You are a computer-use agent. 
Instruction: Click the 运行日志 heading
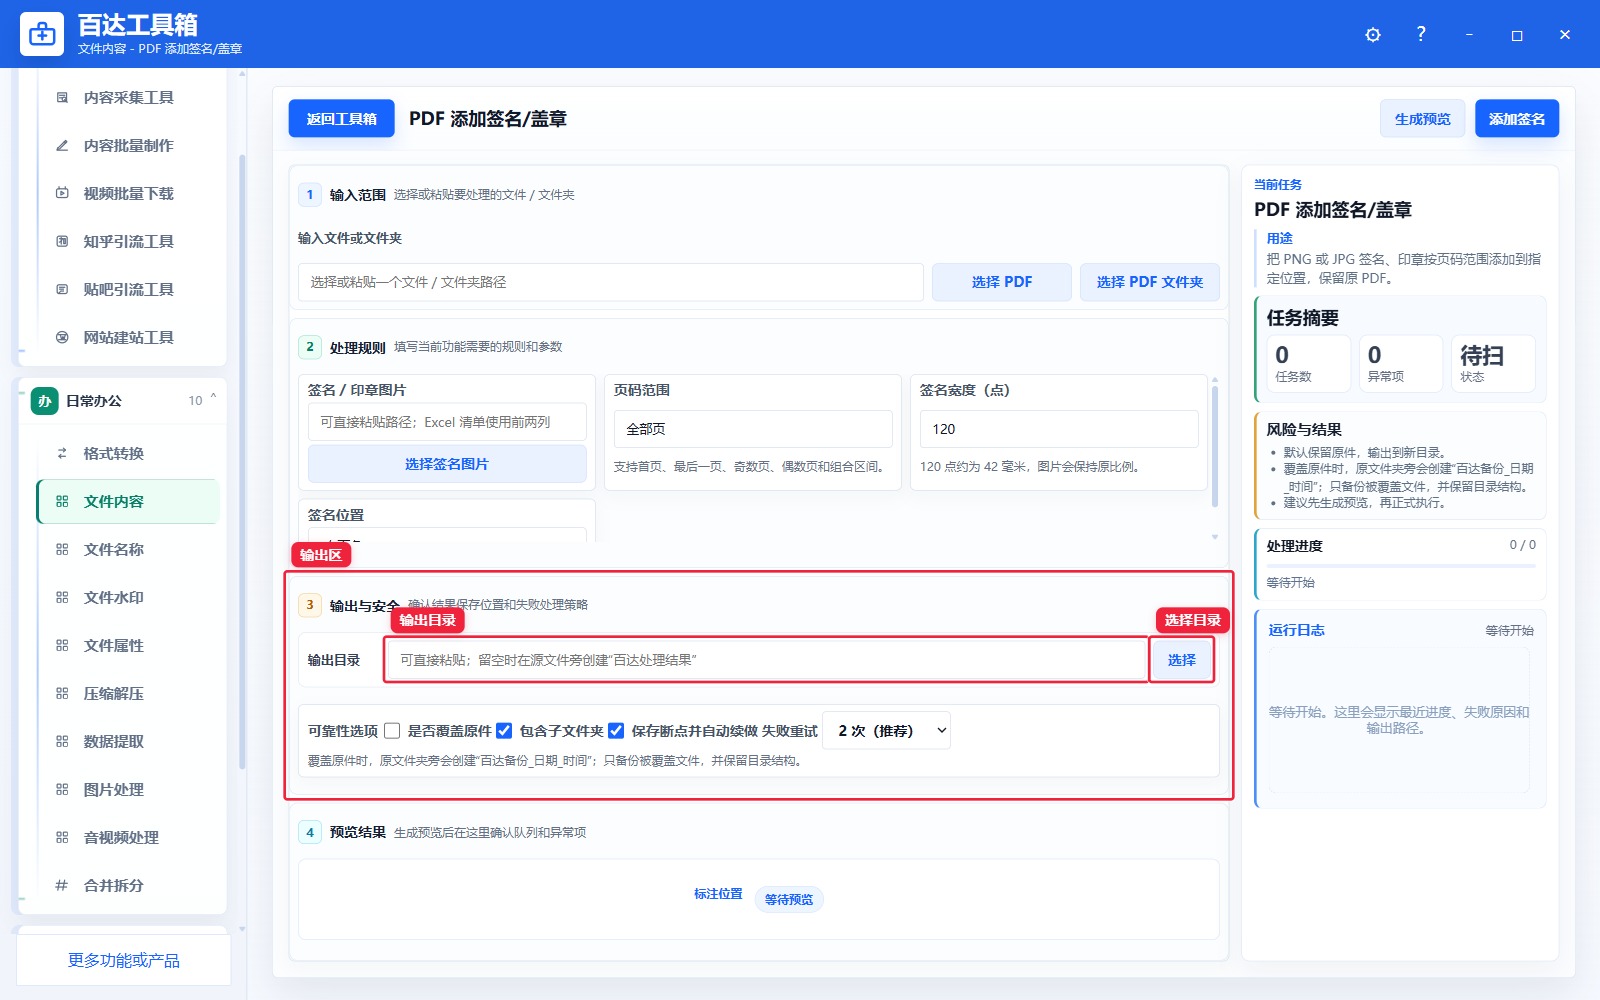pyautogui.click(x=1296, y=630)
